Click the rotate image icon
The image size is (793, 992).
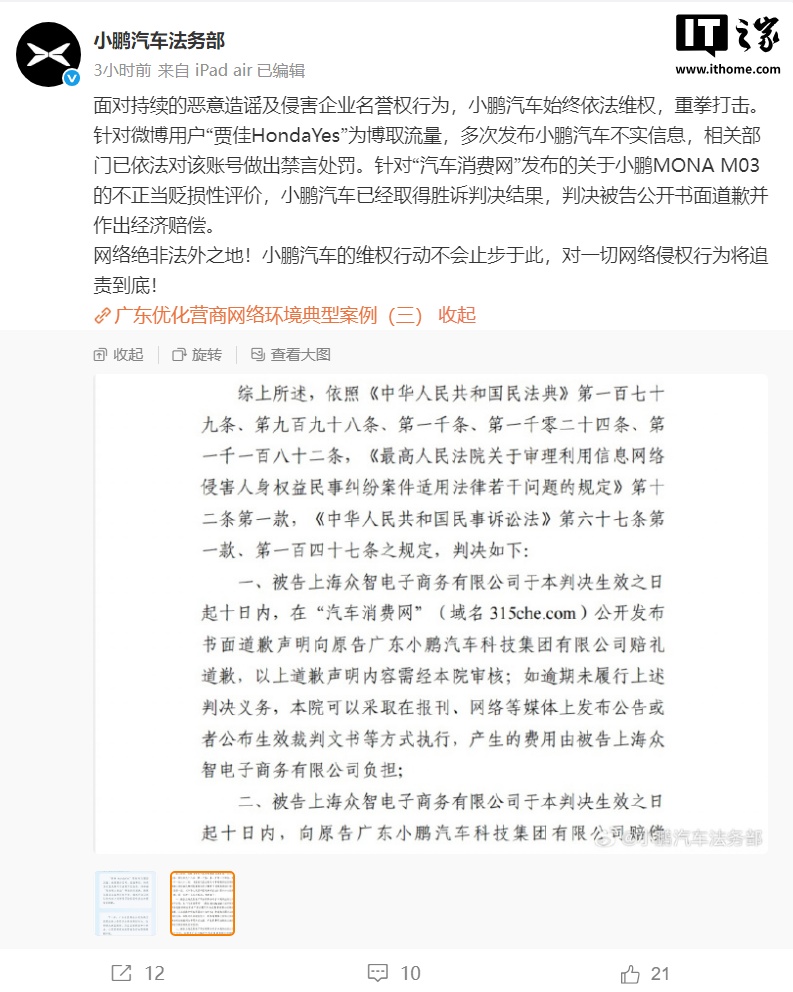click(179, 354)
